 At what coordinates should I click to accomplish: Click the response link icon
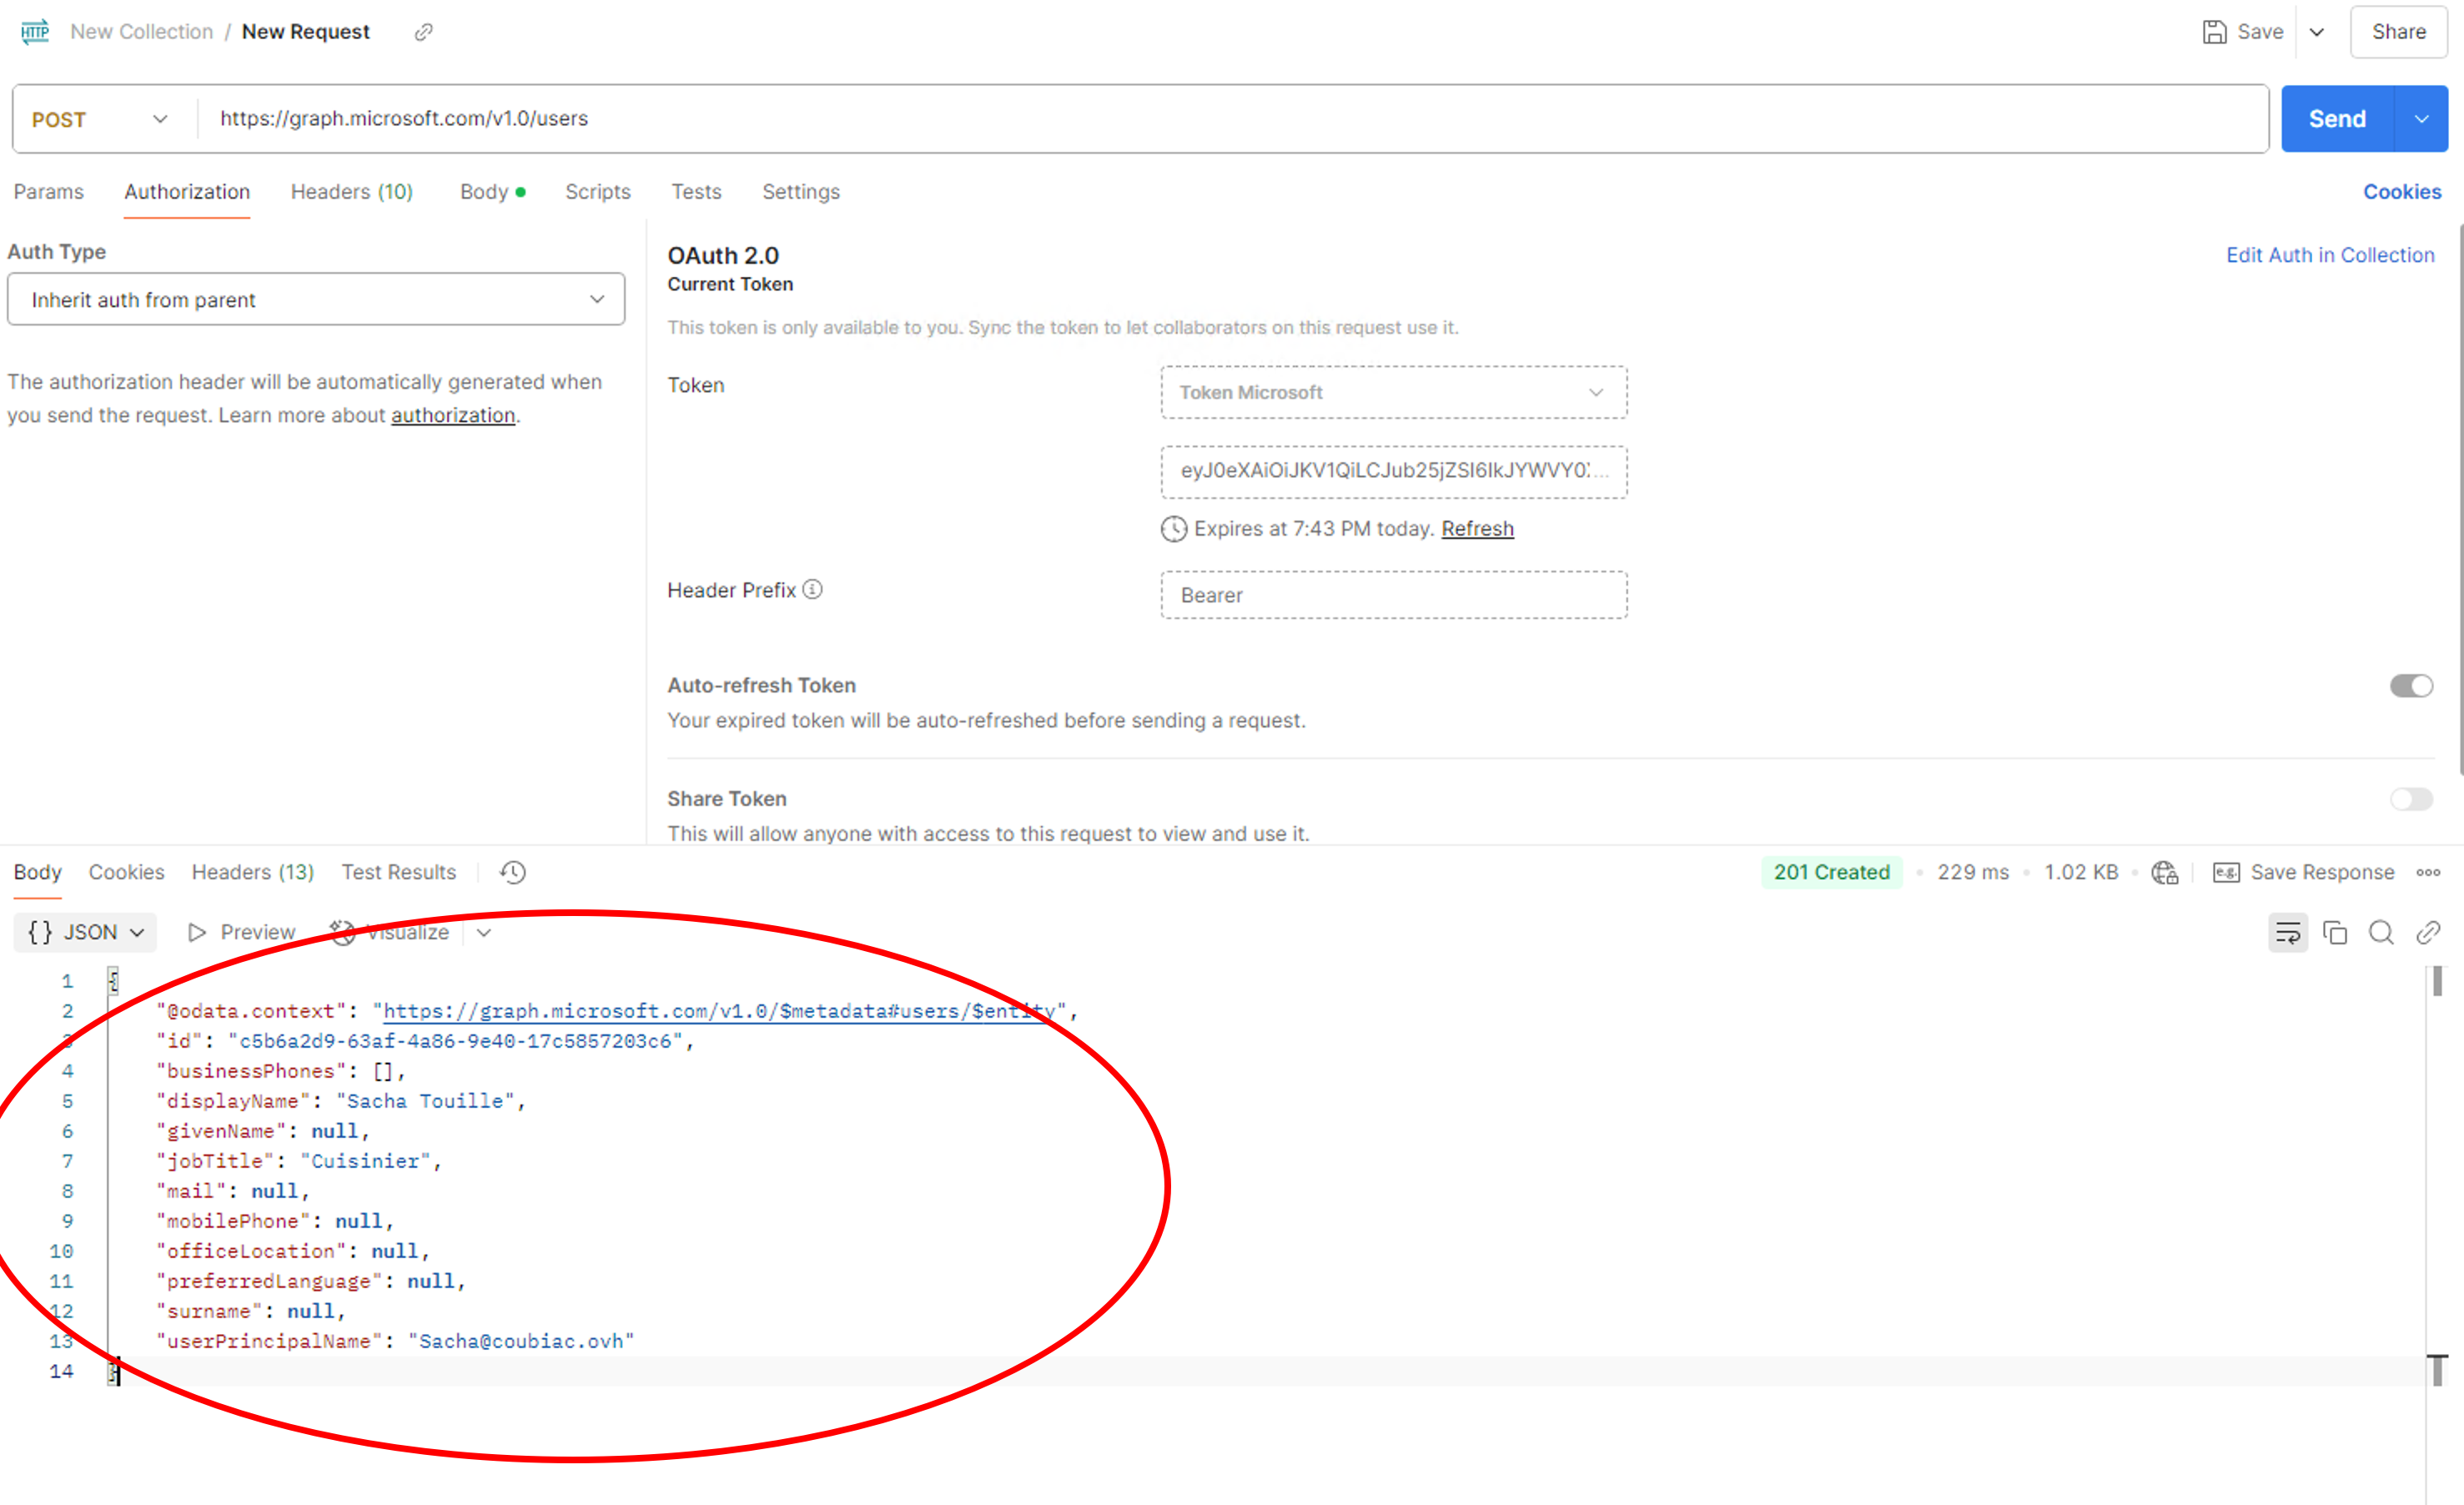[2428, 933]
